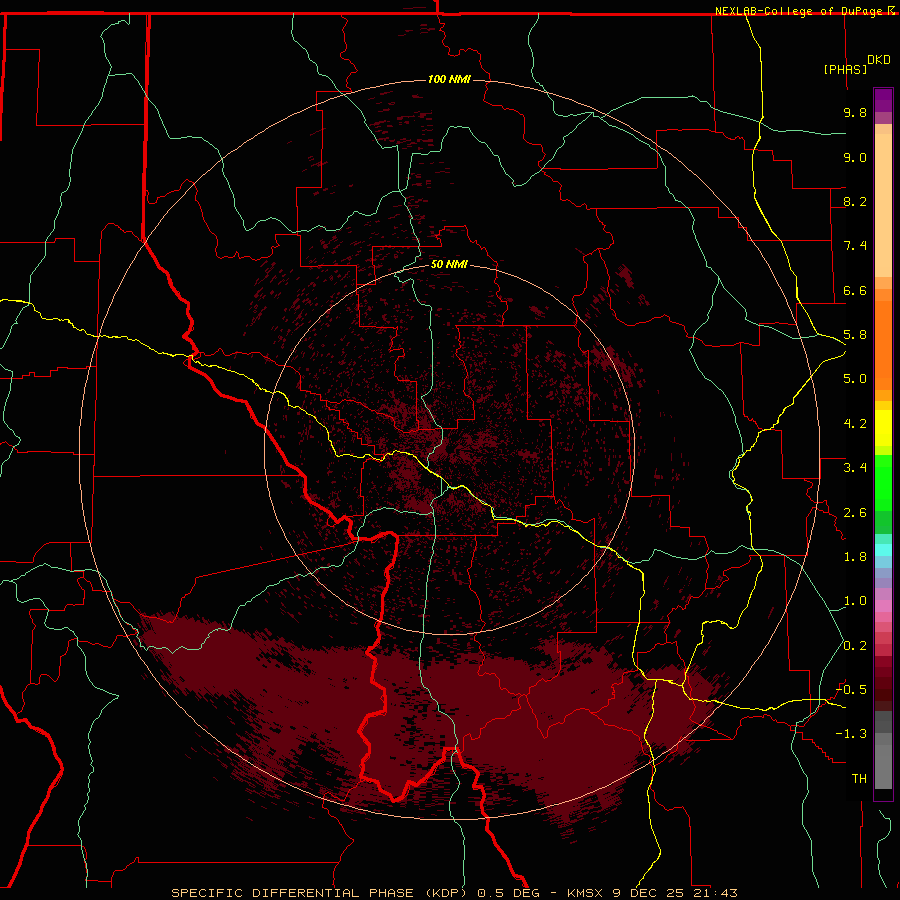Pick the purple segment of the color bar
This screenshot has height=900, width=900.
(x=883, y=100)
